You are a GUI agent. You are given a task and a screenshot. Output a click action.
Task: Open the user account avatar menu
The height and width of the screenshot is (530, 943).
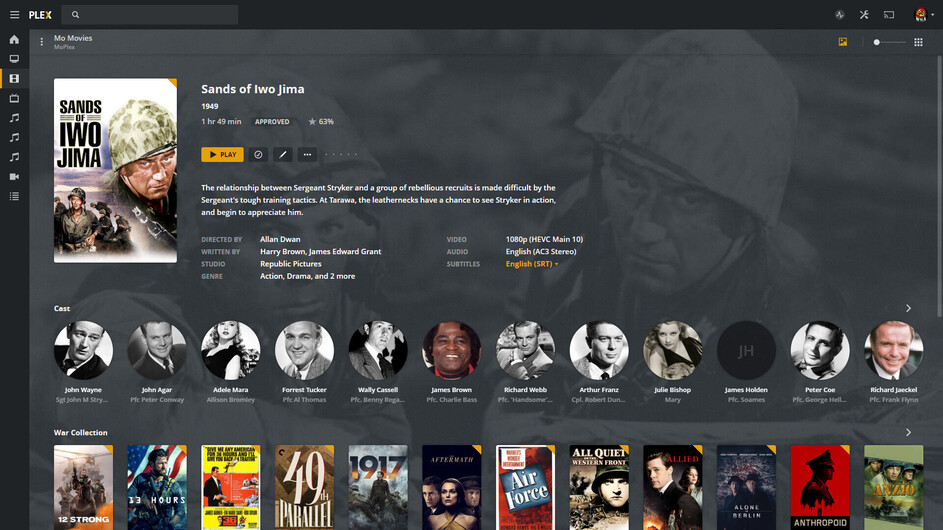pos(921,14)
